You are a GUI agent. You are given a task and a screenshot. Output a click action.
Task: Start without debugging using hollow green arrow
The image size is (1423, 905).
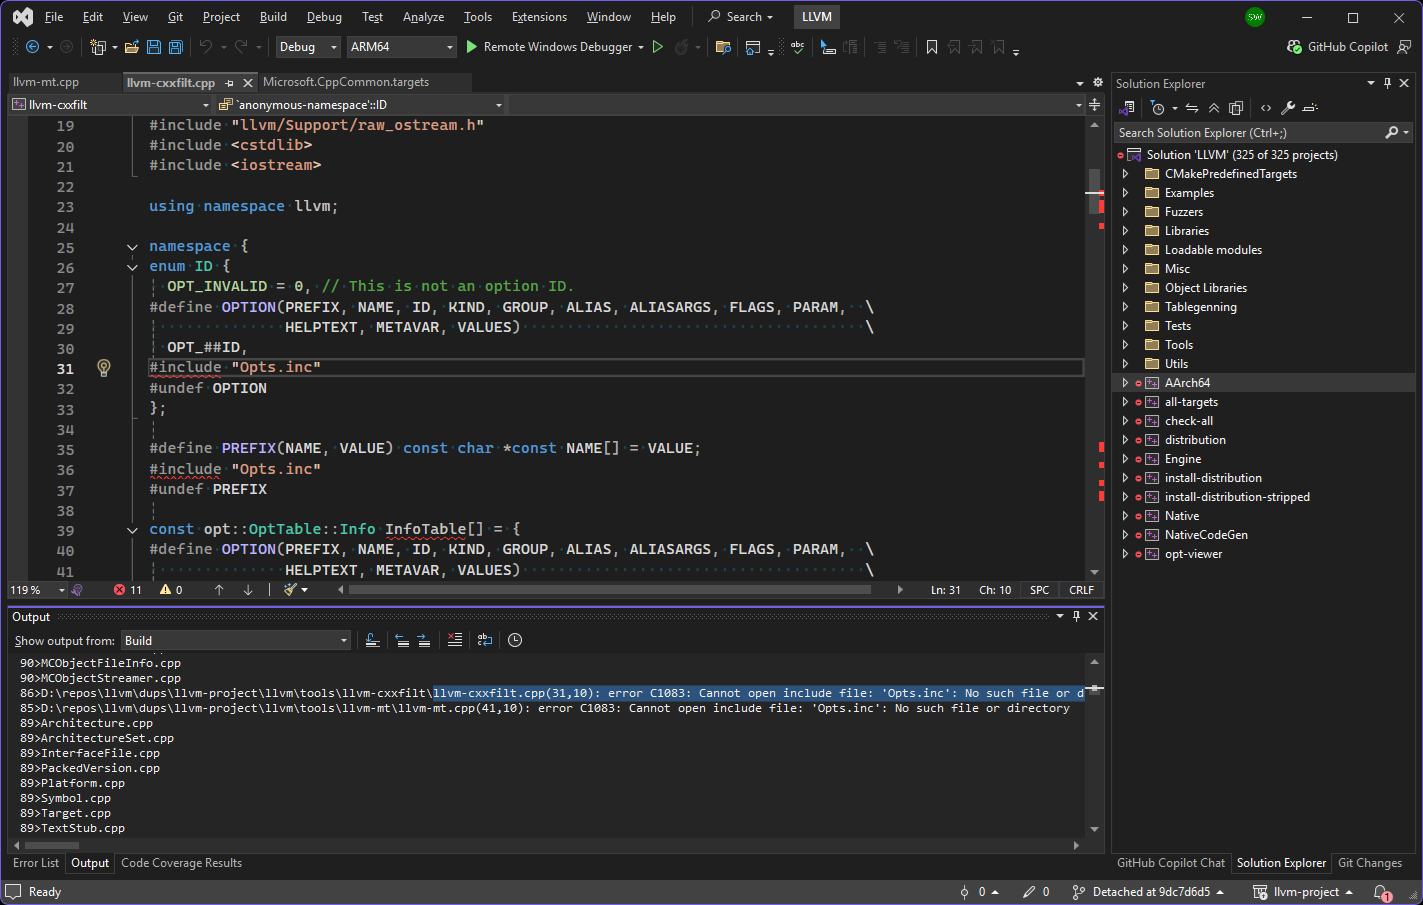coord(658,47)
